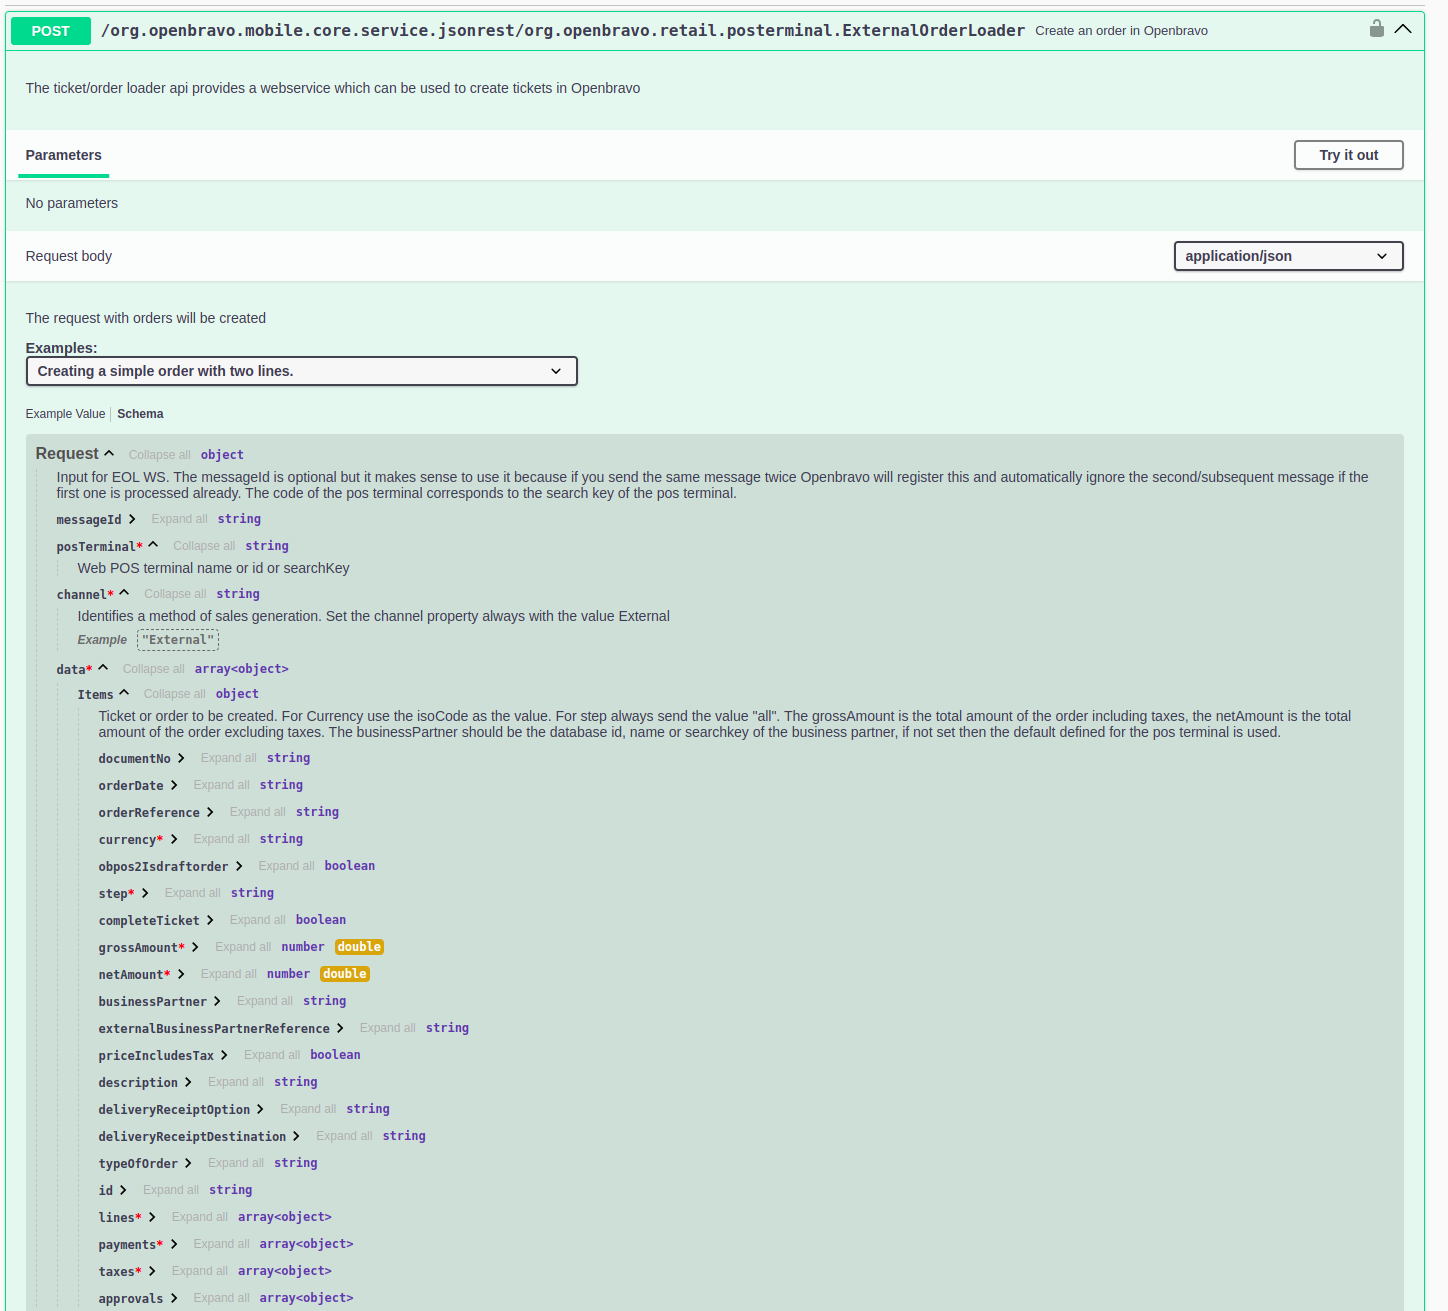The image size is (1448, 1311).
Task: Click the POST method badge
Action: (50, 31)
